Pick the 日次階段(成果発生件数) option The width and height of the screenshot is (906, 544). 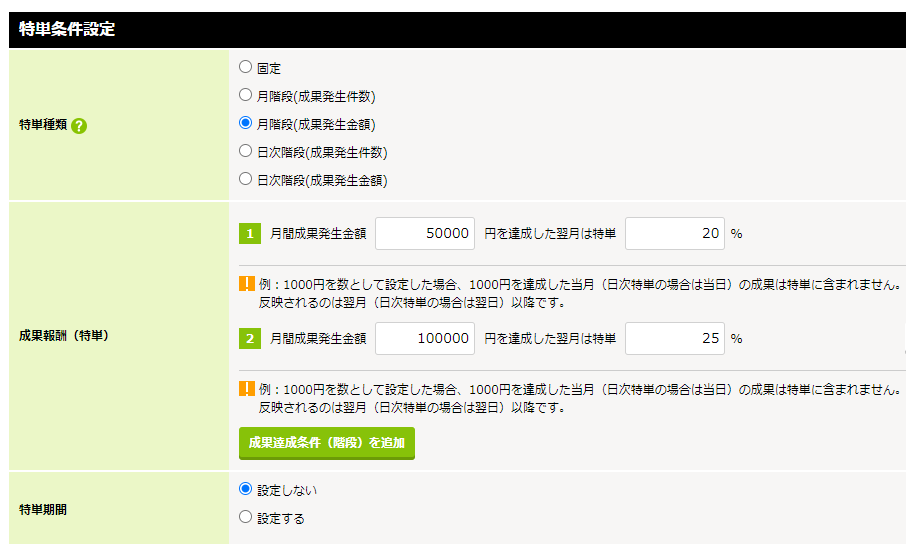[x=246, y=152]
